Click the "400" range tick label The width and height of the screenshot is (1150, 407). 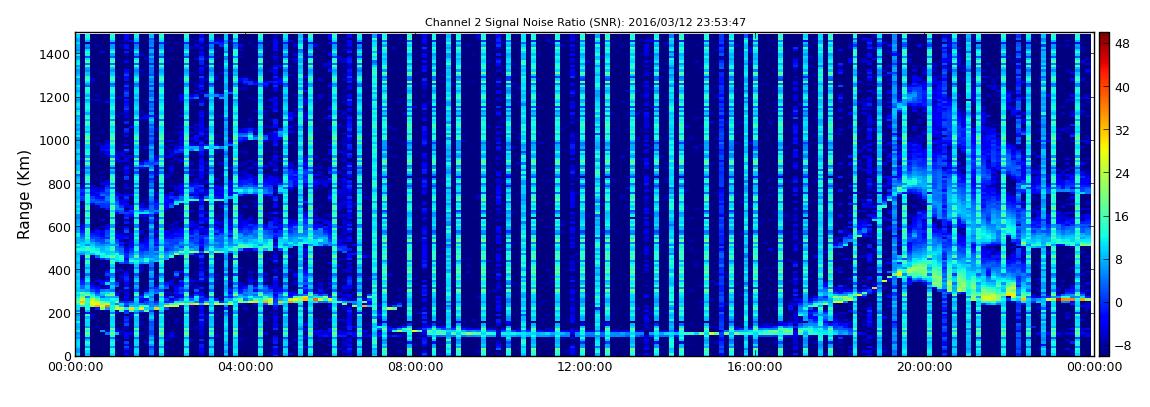[59, 271]
